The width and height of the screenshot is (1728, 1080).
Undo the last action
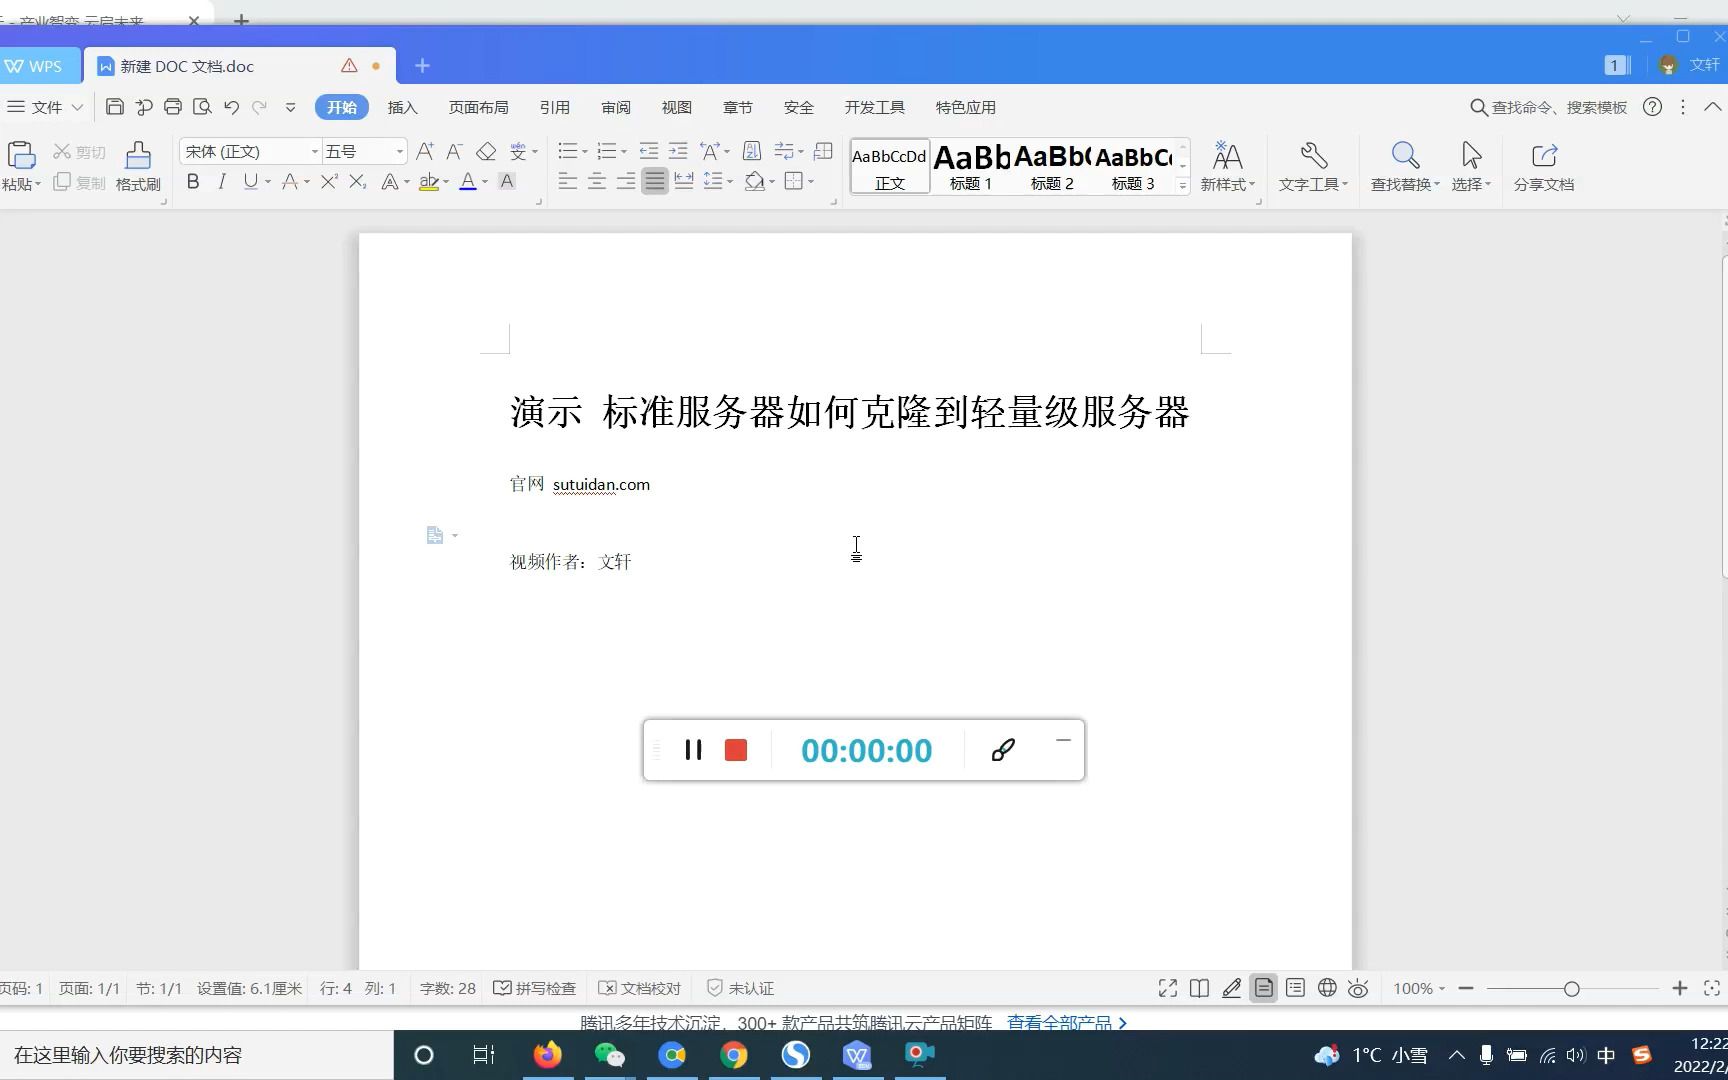pyautogui.click(x=232, y=107)
